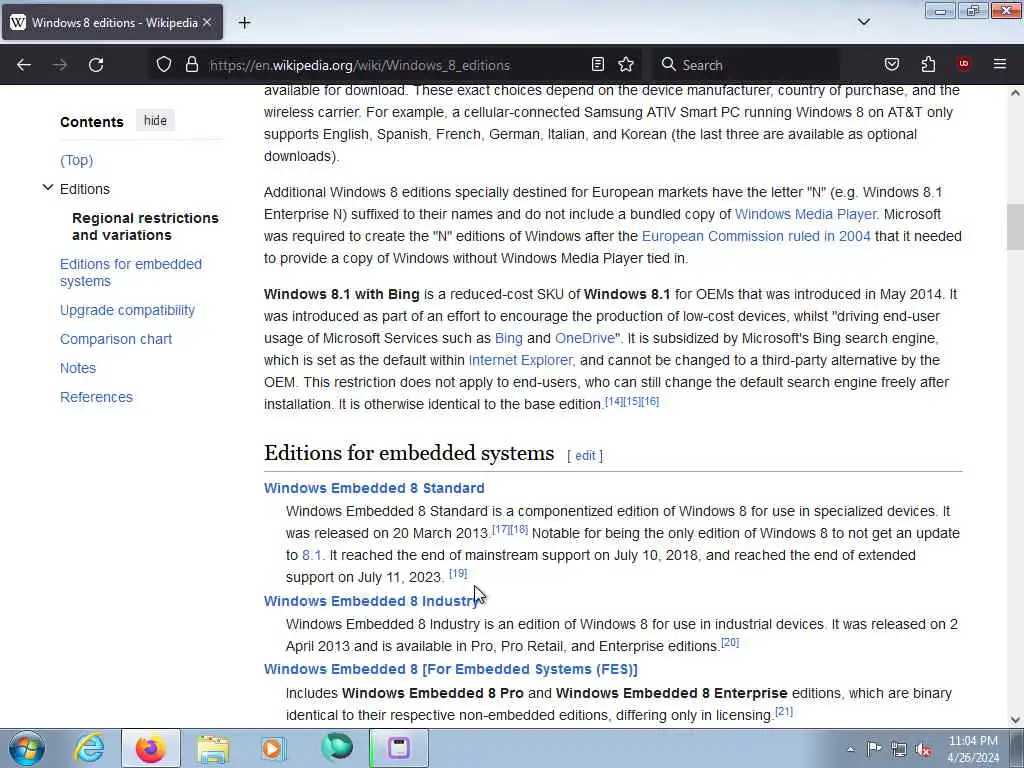Open the Firefox hamburger menu

[1000, 64]
